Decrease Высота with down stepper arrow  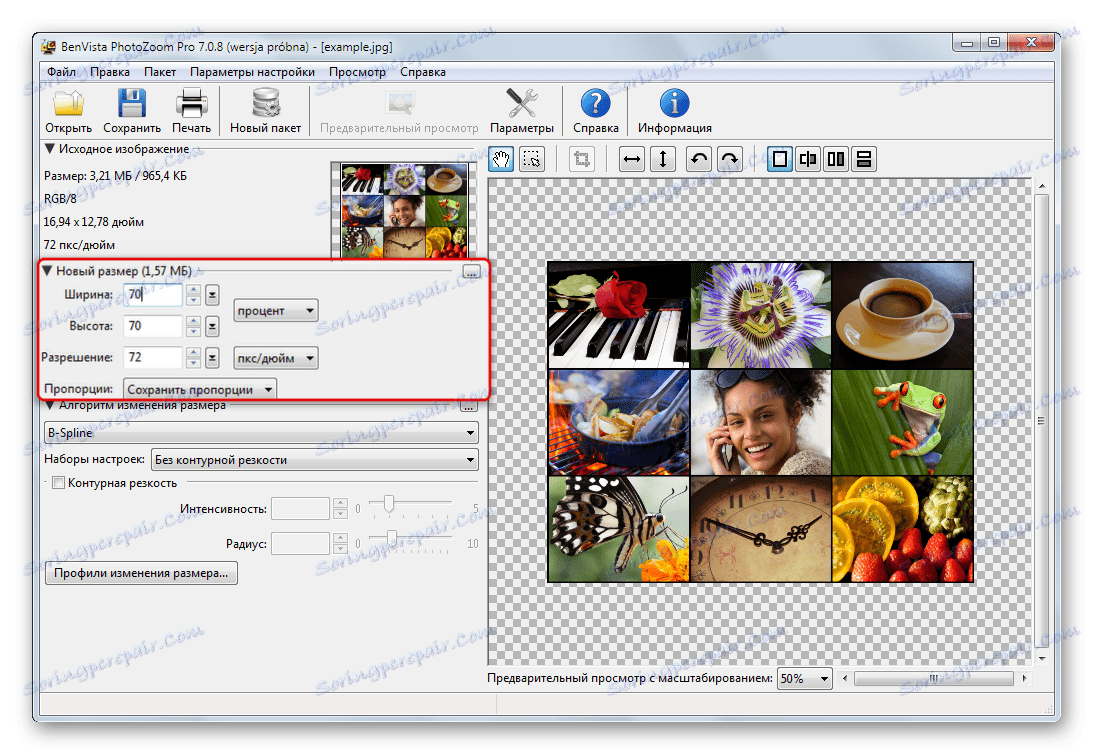(193, 331)
